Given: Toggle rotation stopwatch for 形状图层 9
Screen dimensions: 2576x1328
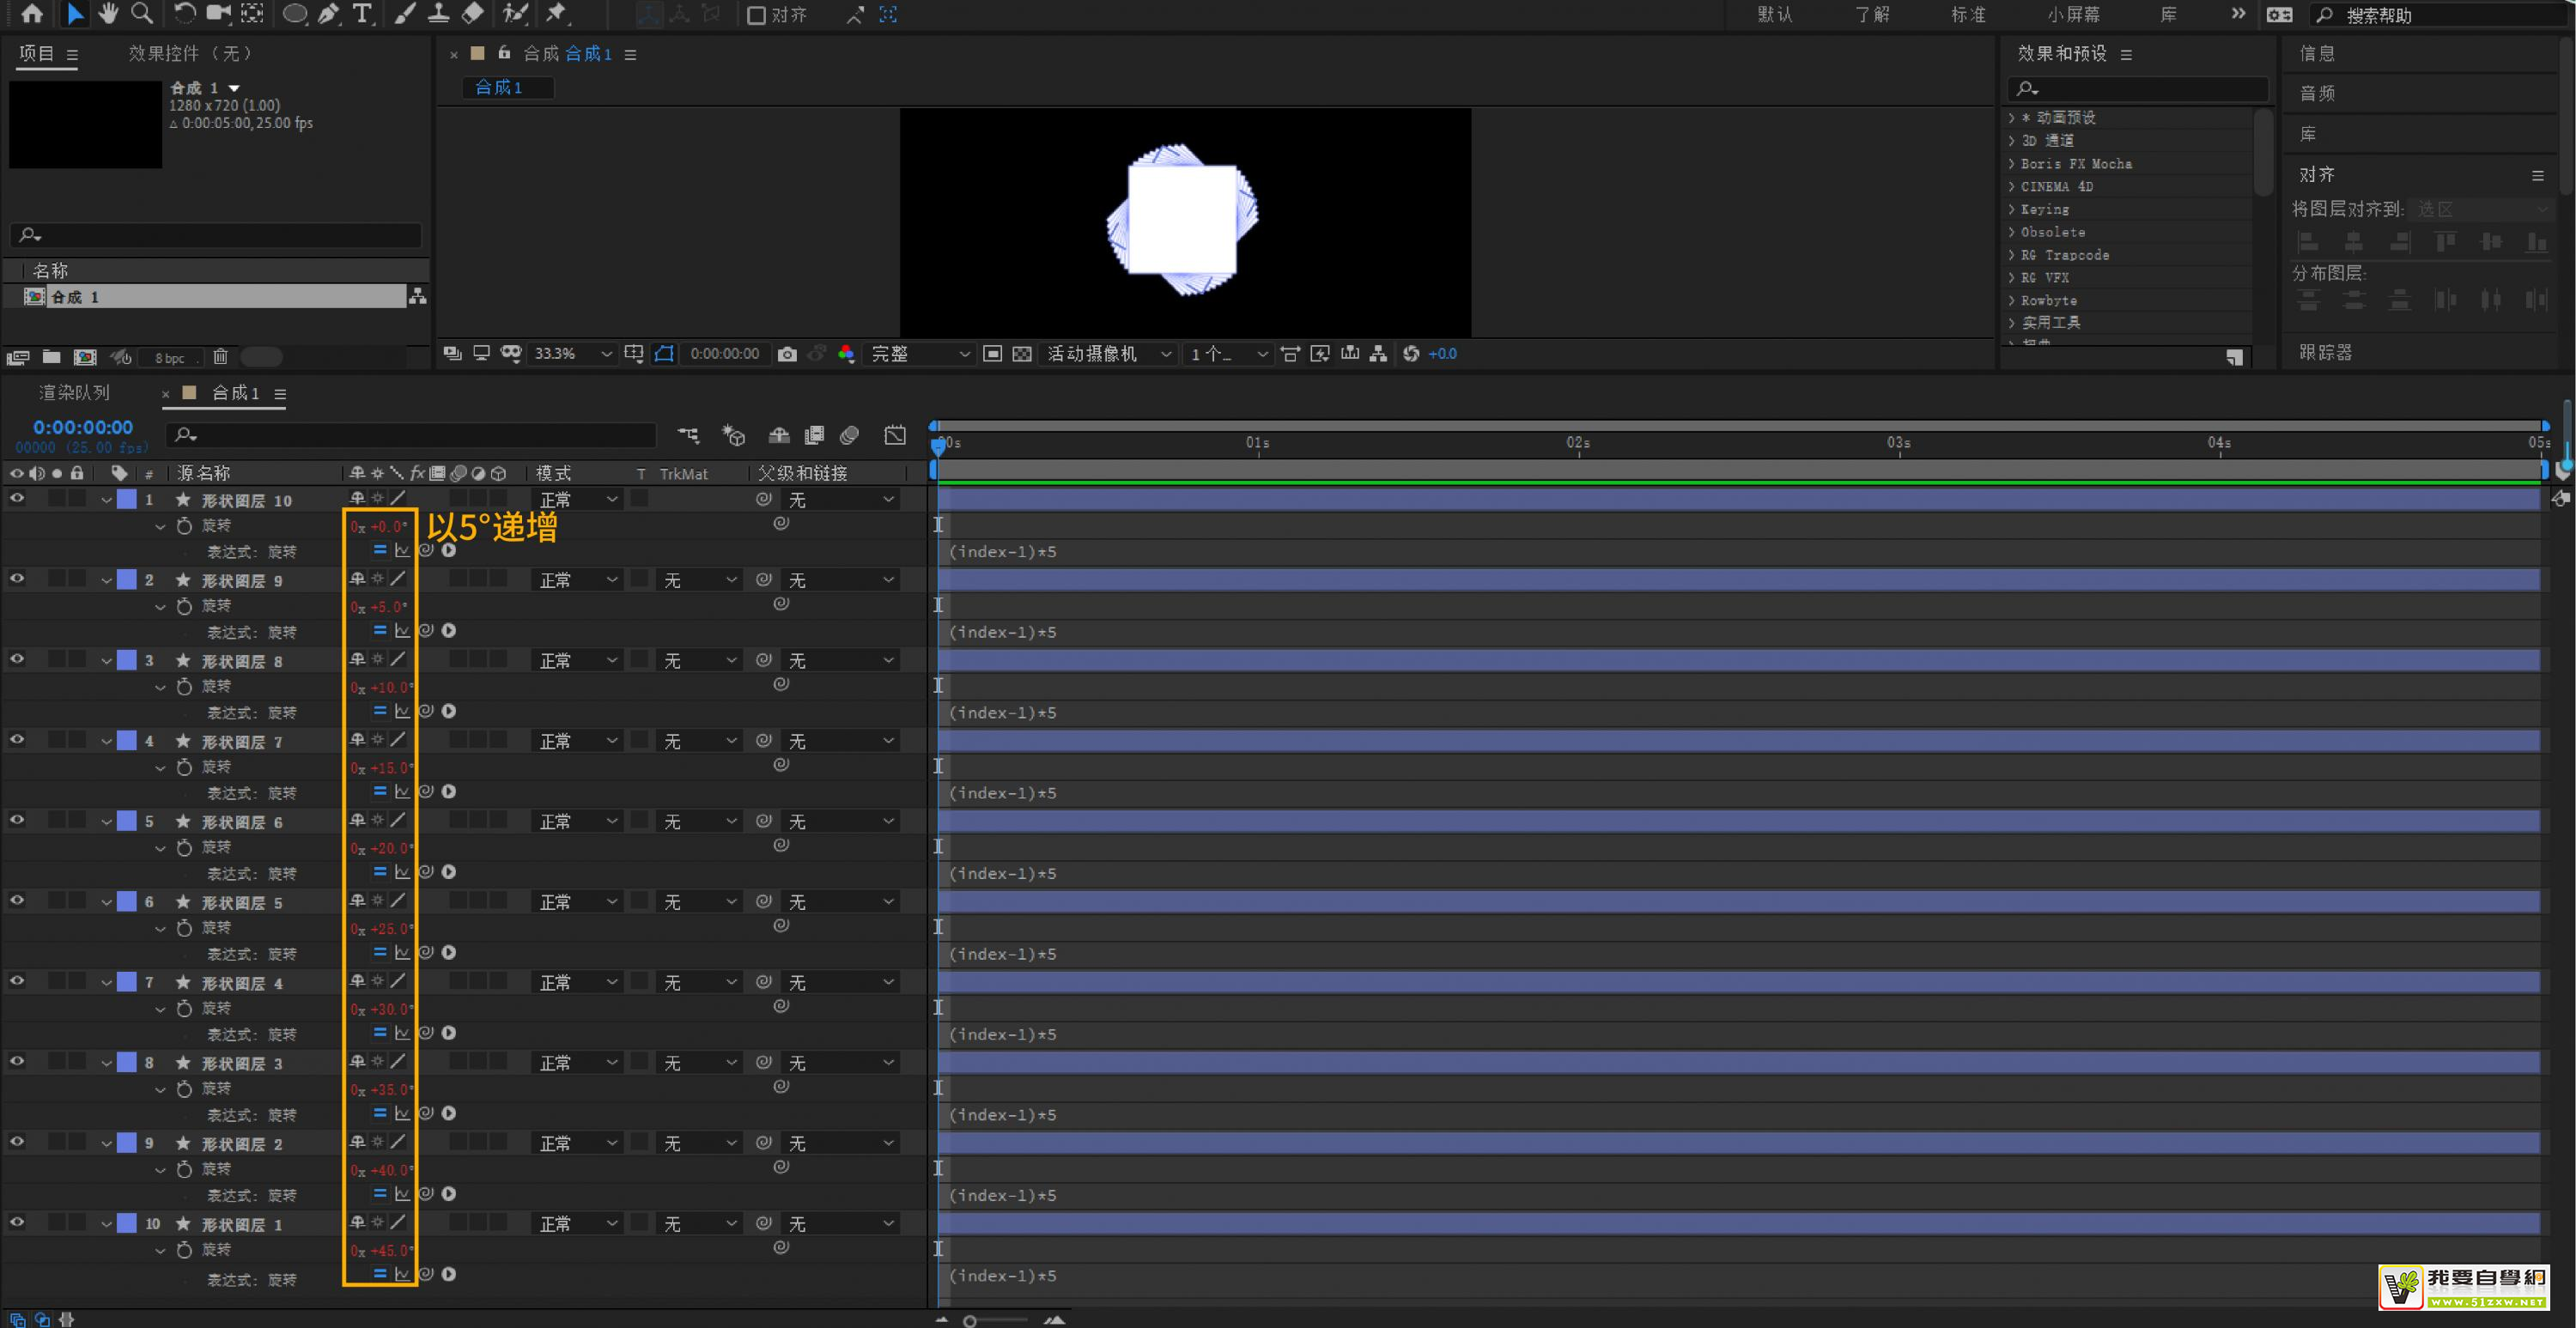Looking at the screenshot, I should click(x=184, y=606).
